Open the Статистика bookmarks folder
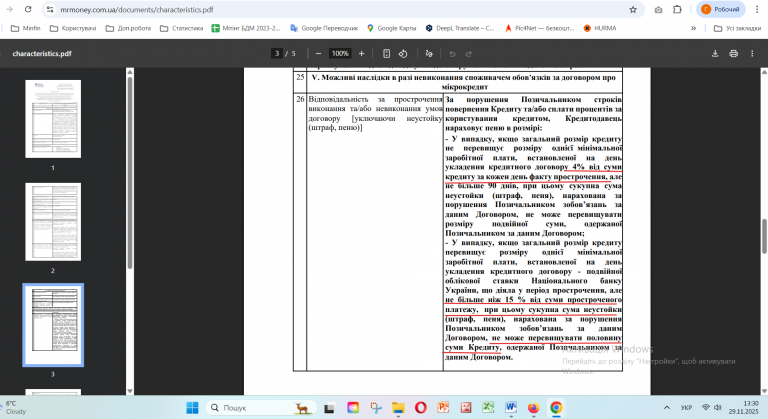This screenshot has width=768, height=419. point(182,28)
